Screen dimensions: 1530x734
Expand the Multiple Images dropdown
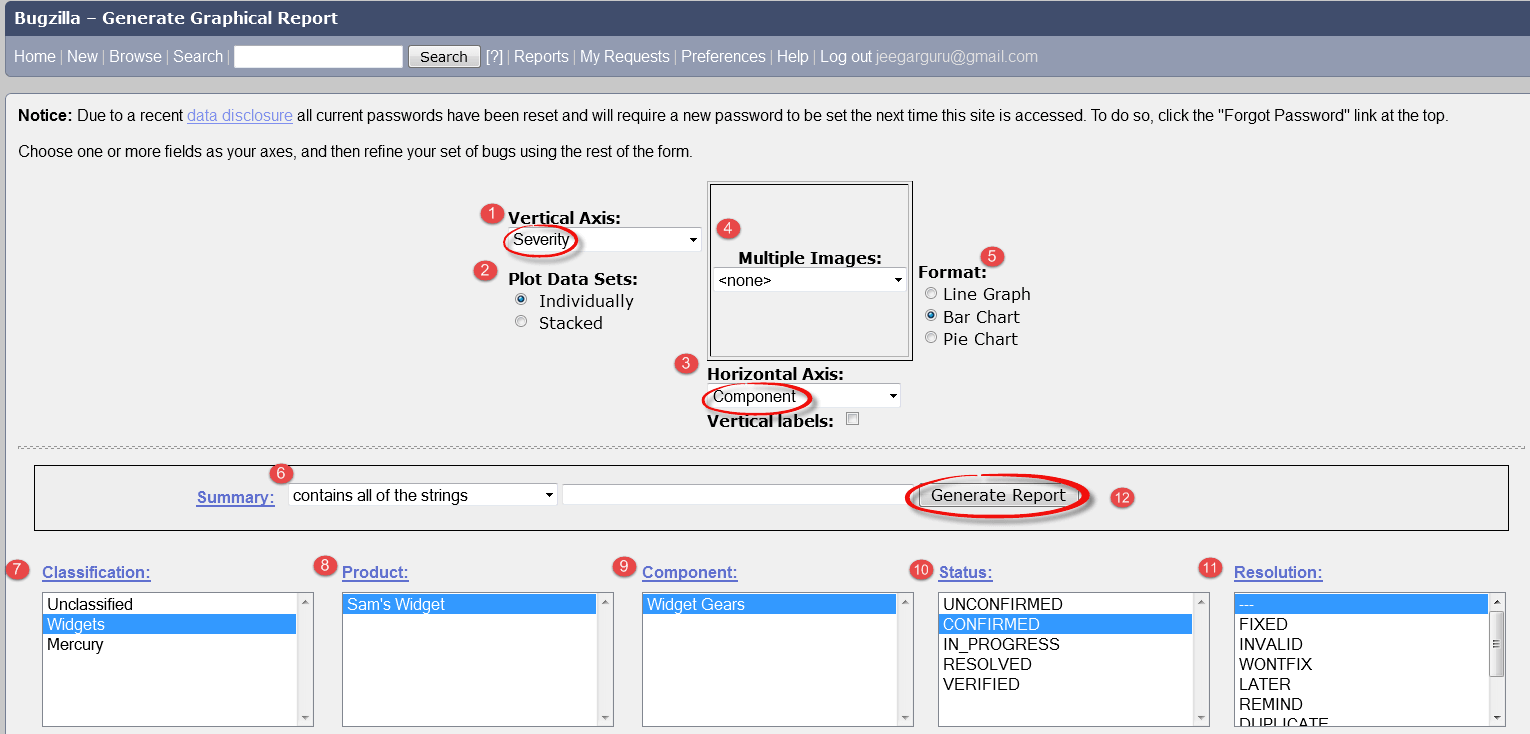(810, 281)
